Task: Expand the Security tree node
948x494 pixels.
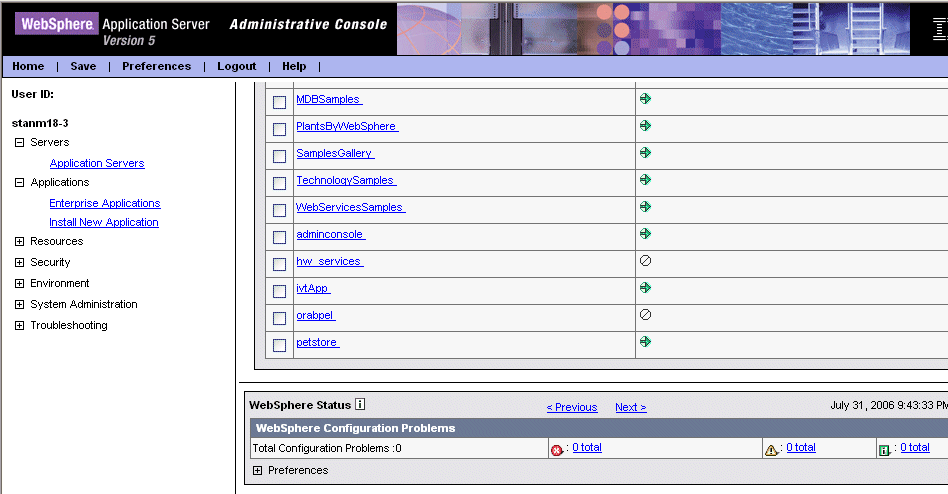Action: coord(19,262)
